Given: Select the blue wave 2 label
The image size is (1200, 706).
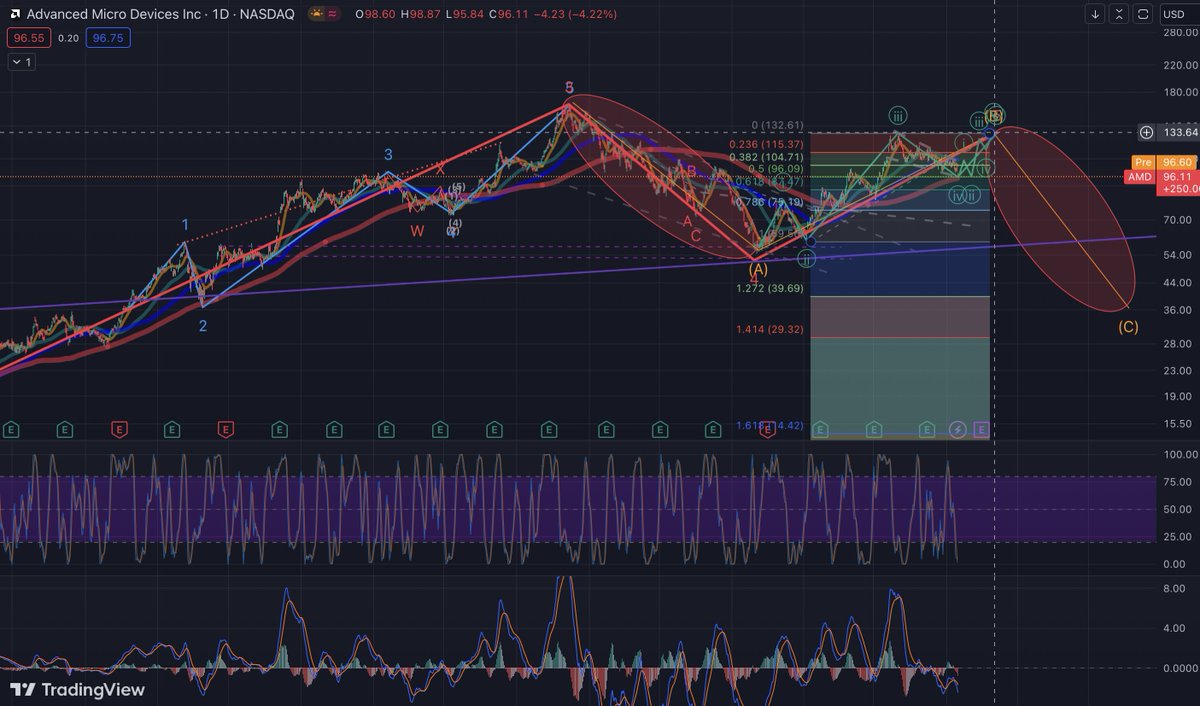Looking at the screenshot, I should pyautogui.click(x=202, y=326).
